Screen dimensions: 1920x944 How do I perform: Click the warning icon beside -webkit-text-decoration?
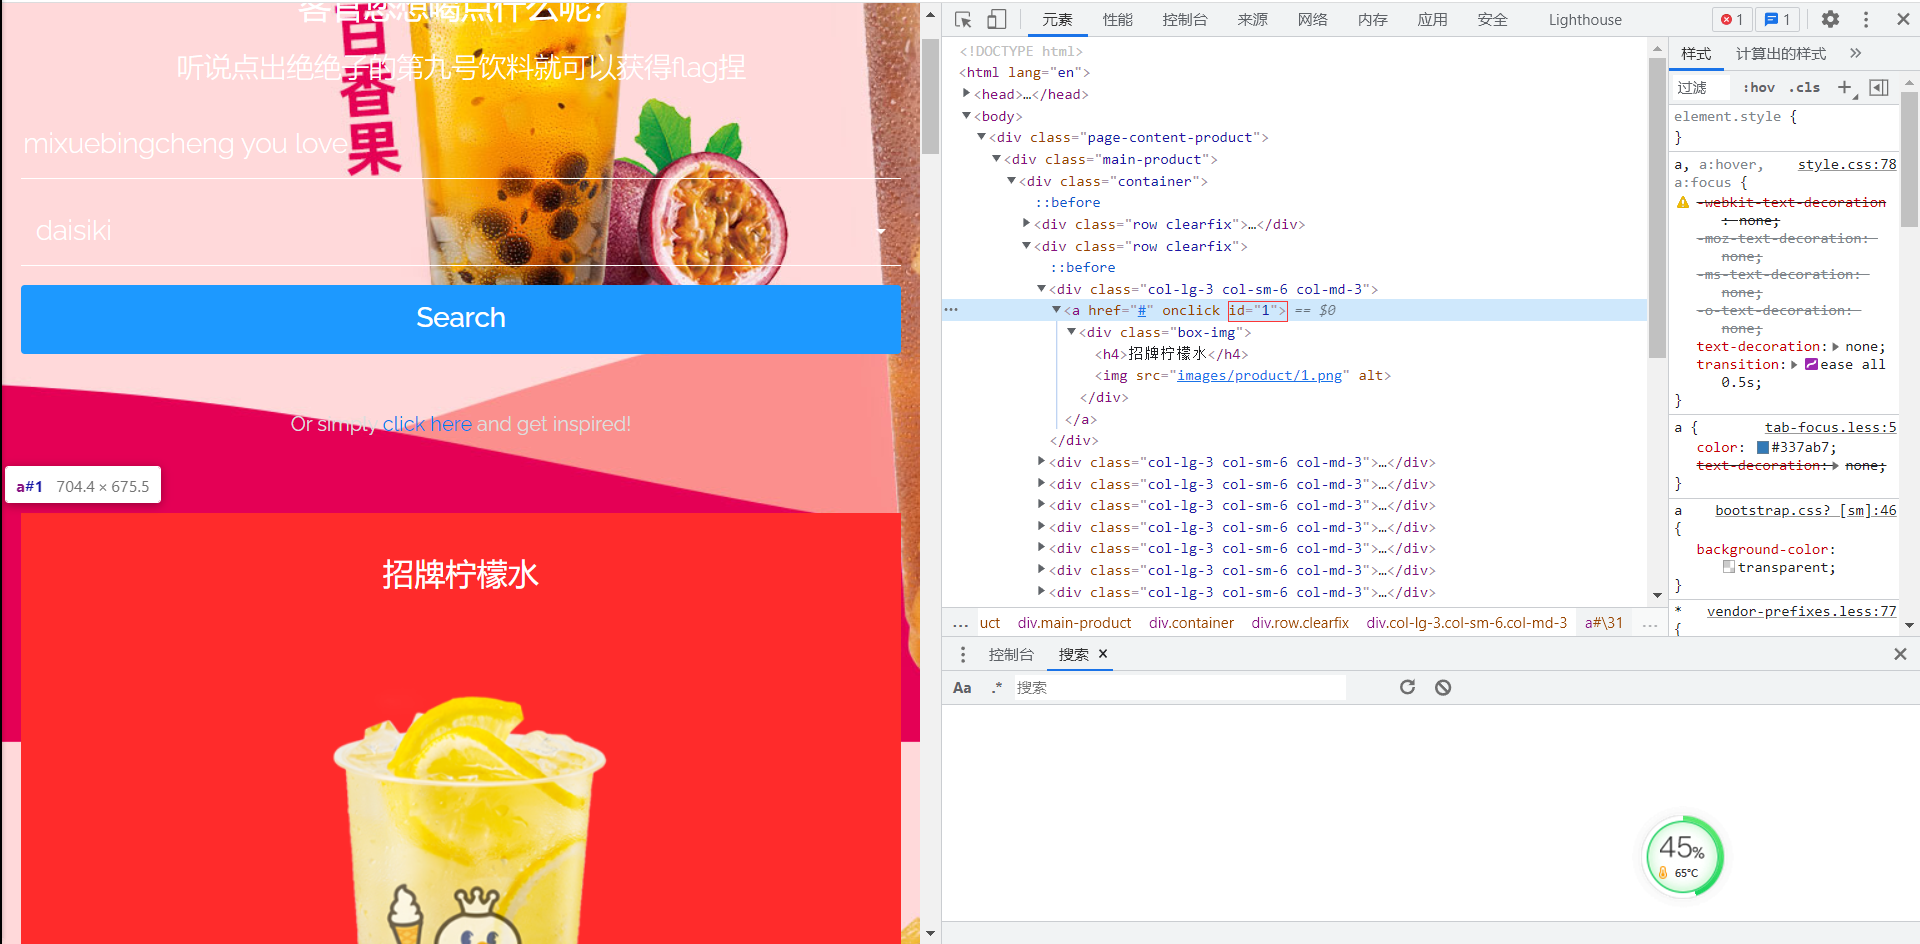pos(1683,202)
